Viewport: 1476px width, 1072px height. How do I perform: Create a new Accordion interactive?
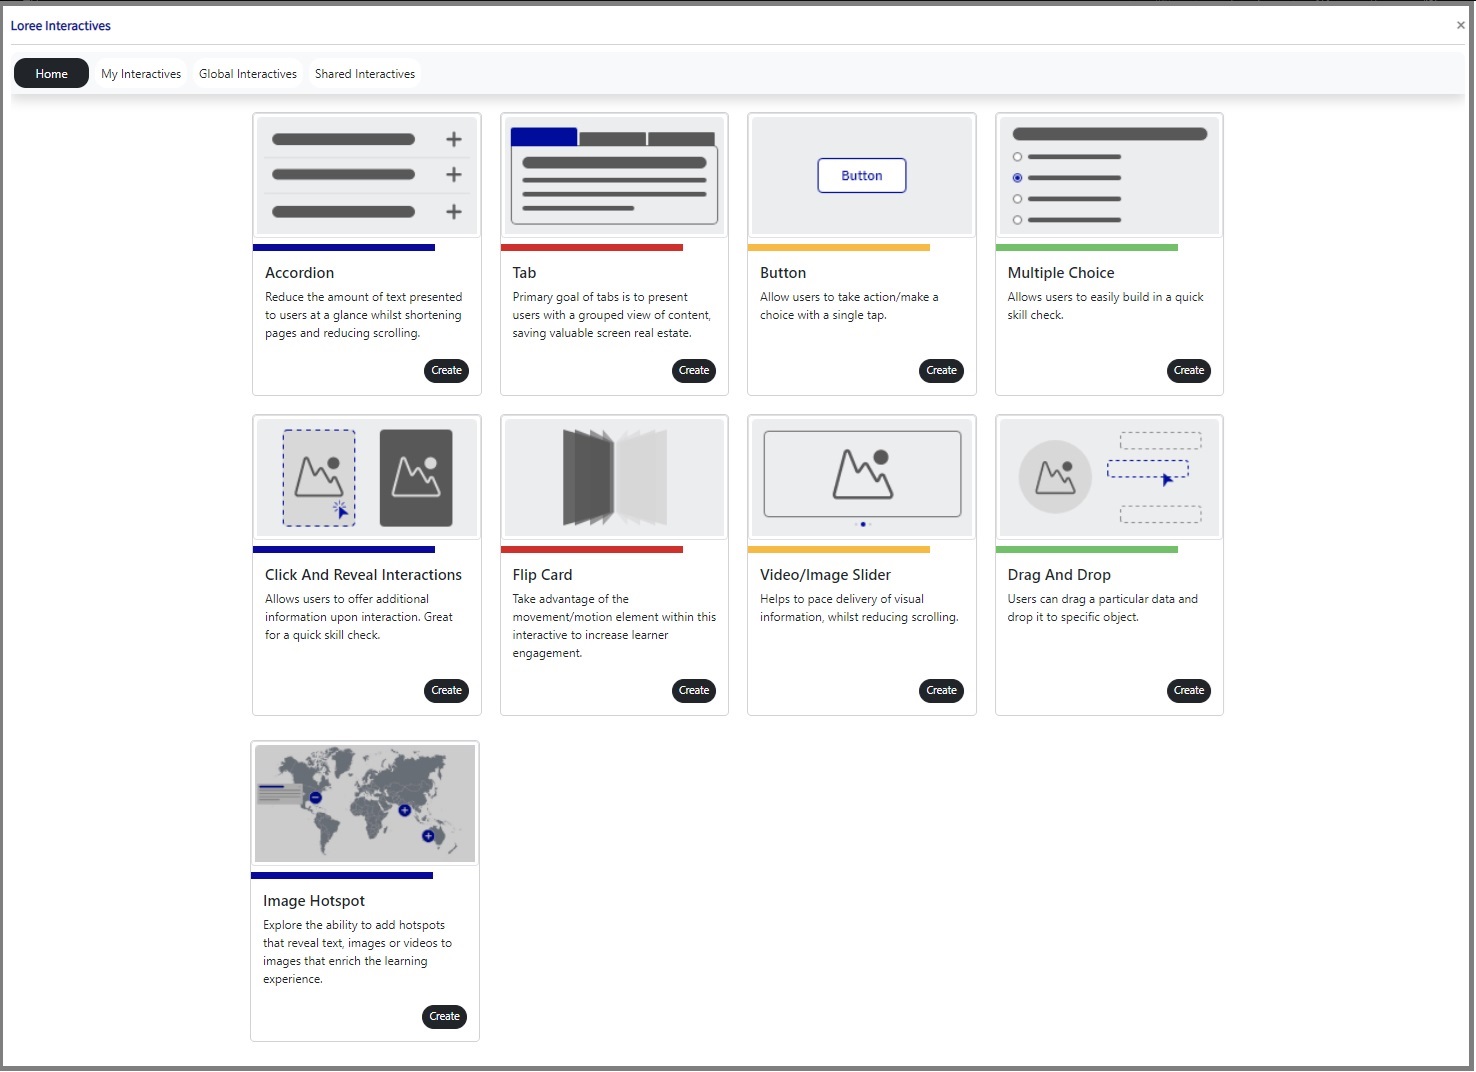tap(446, 370)
